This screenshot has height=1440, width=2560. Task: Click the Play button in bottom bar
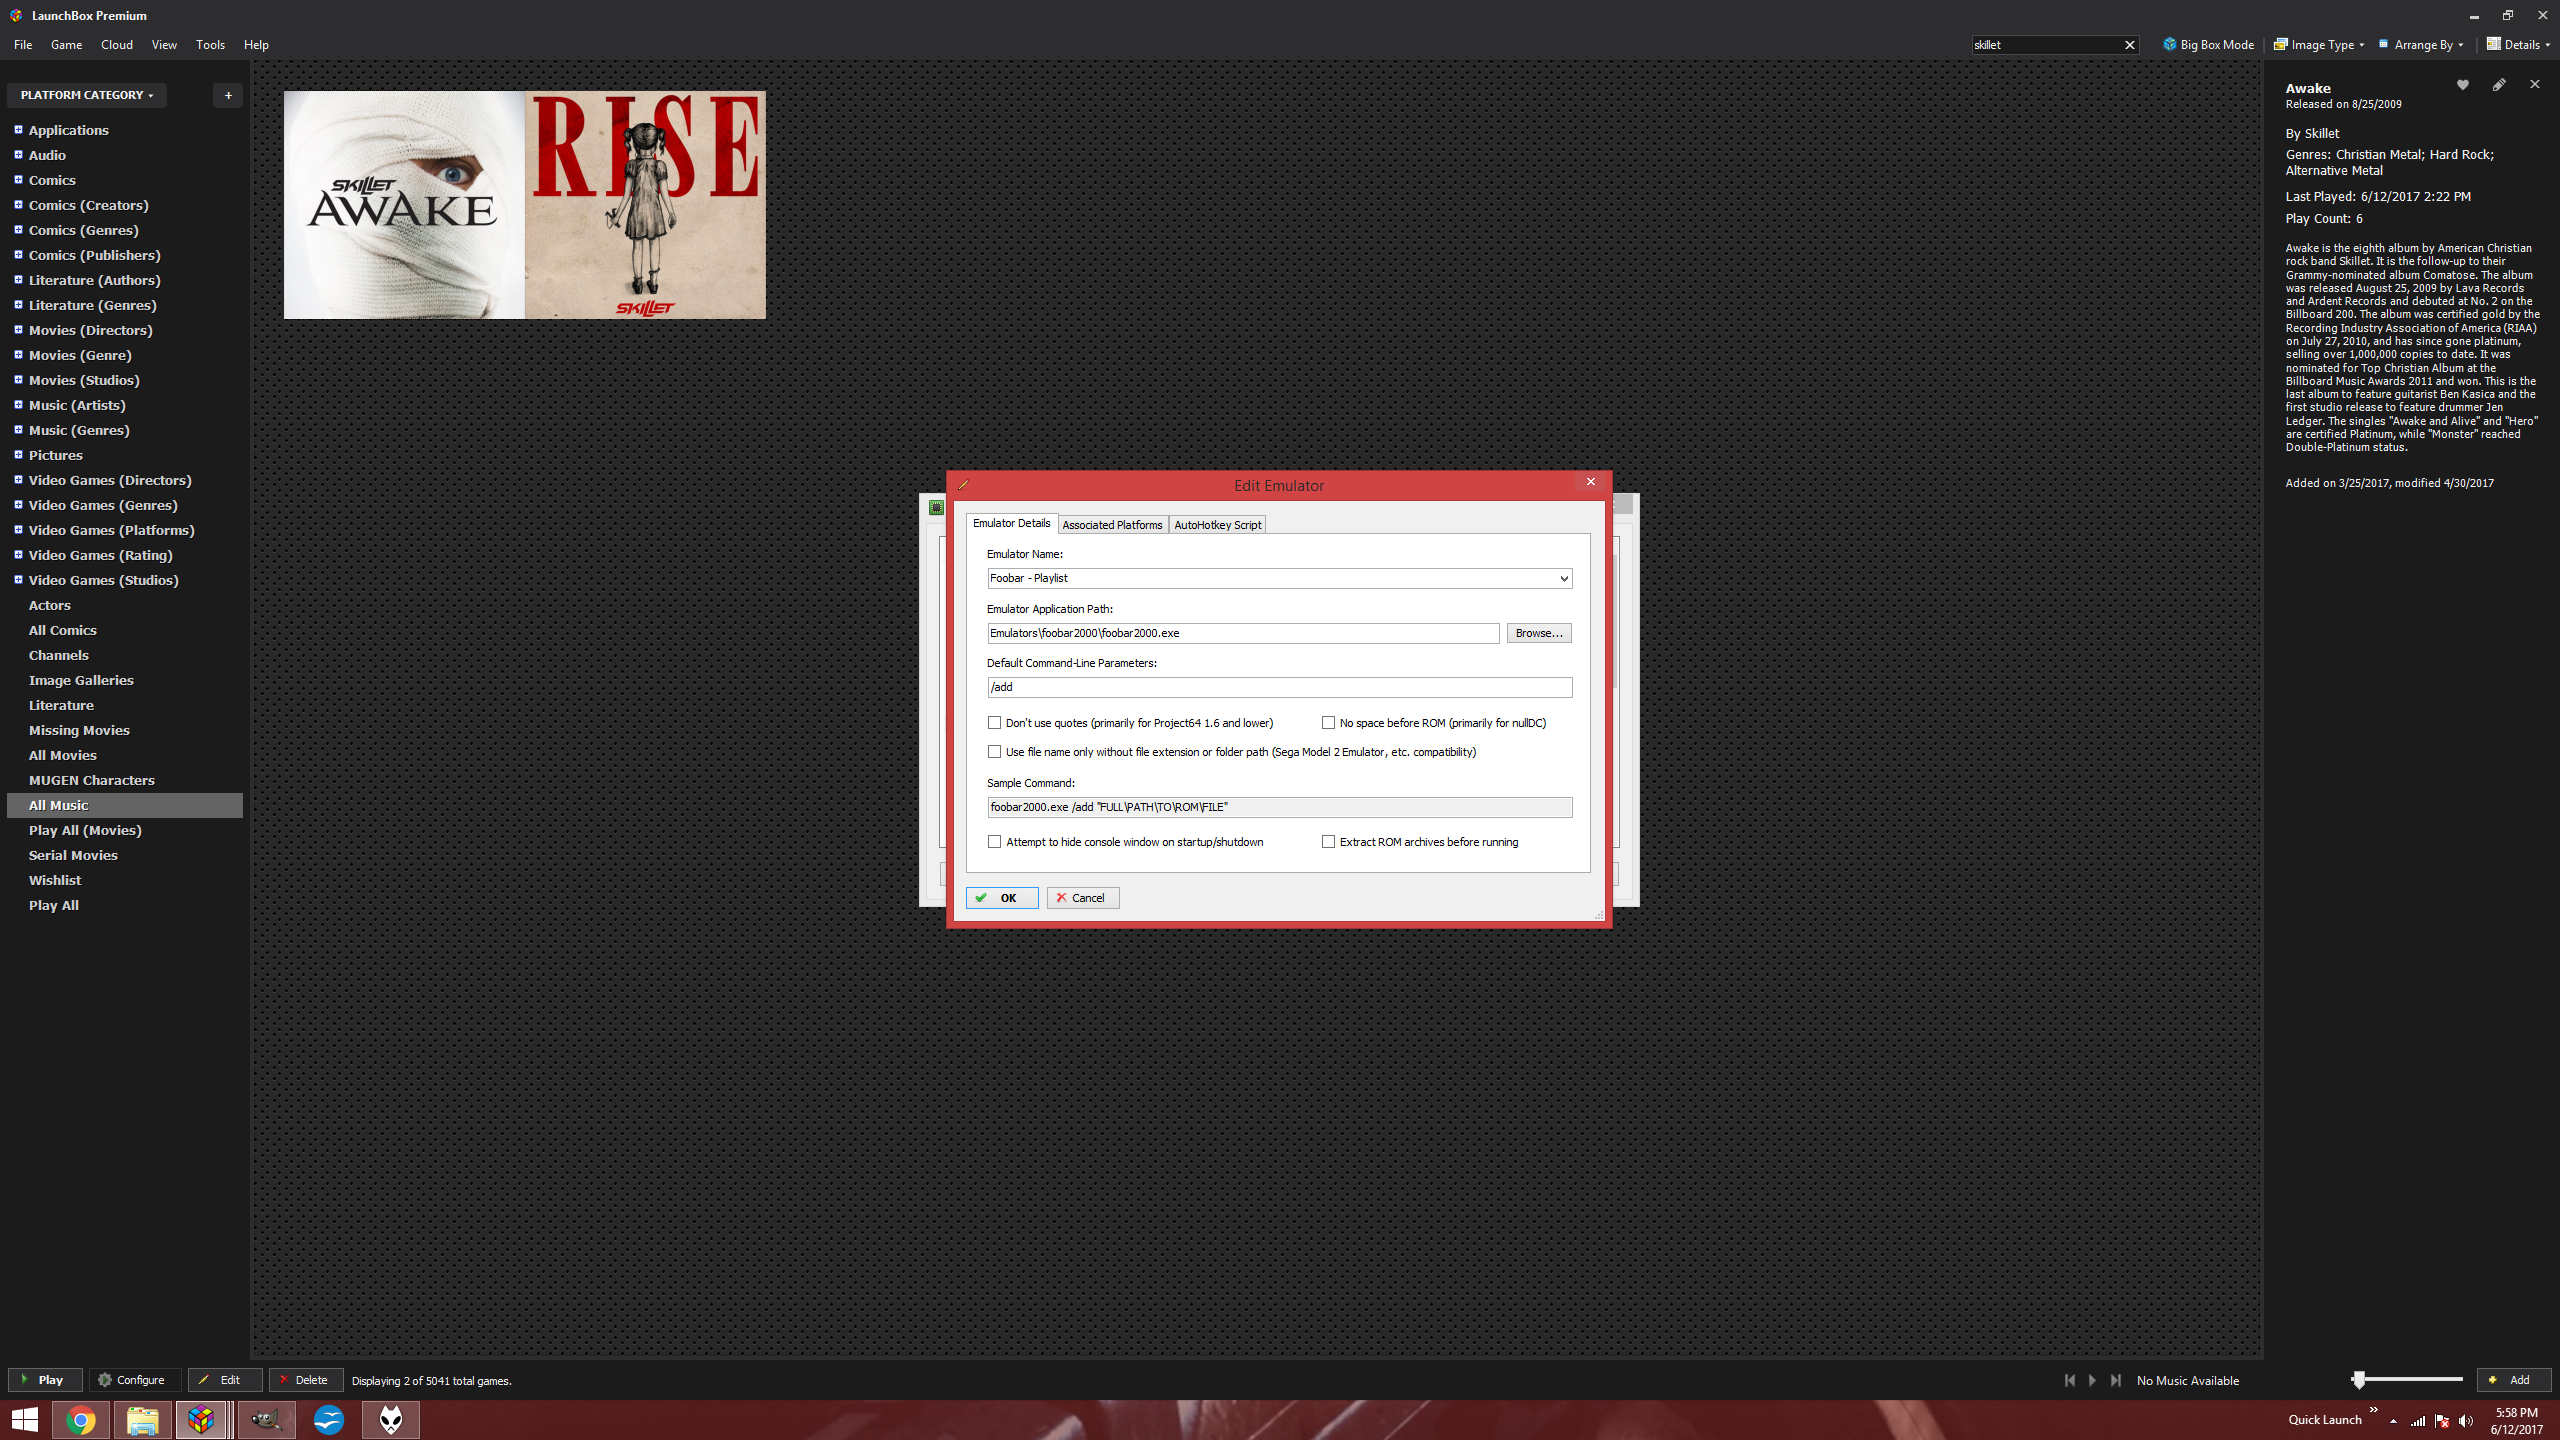(x=45, y=1380)
